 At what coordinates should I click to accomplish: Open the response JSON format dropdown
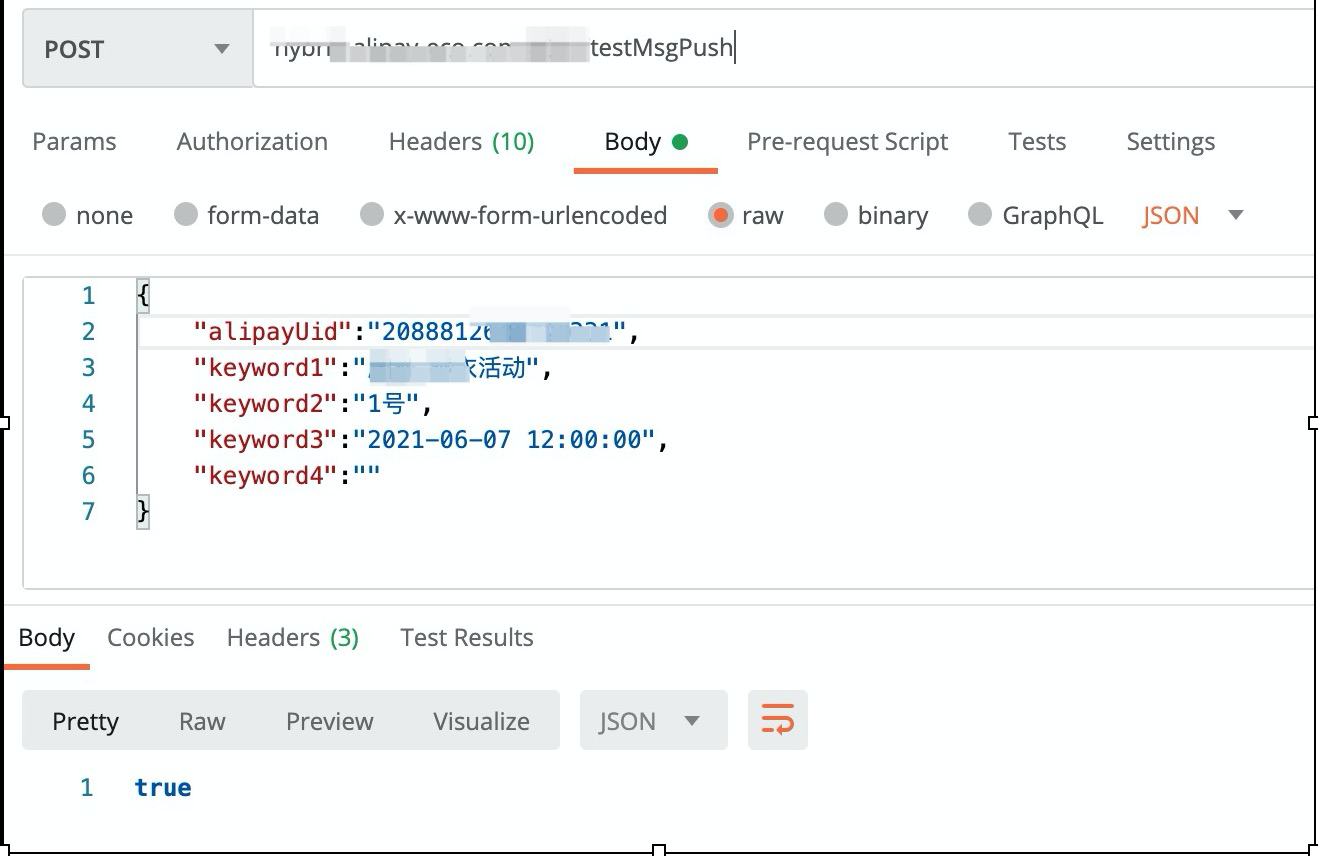click(x=652, y=721)
